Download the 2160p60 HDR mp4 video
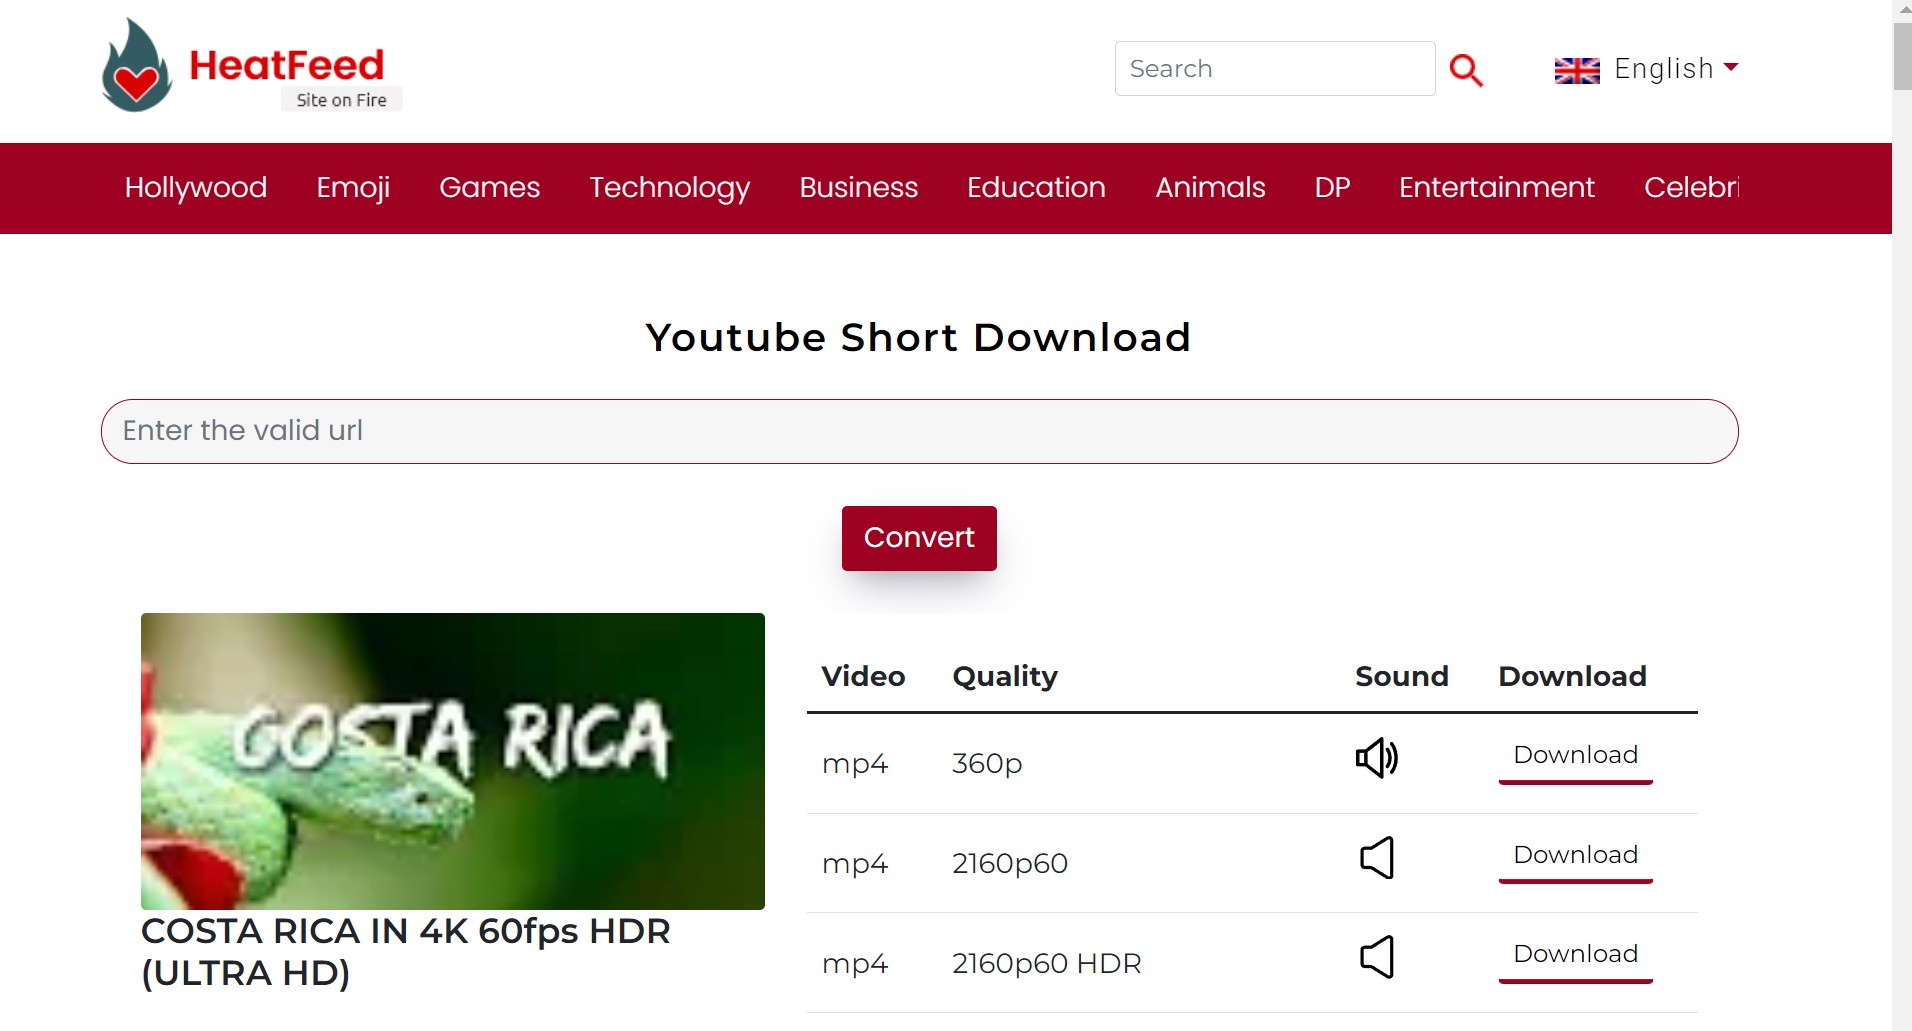Screen dimensions: 1912x1031 point(1576,955)
